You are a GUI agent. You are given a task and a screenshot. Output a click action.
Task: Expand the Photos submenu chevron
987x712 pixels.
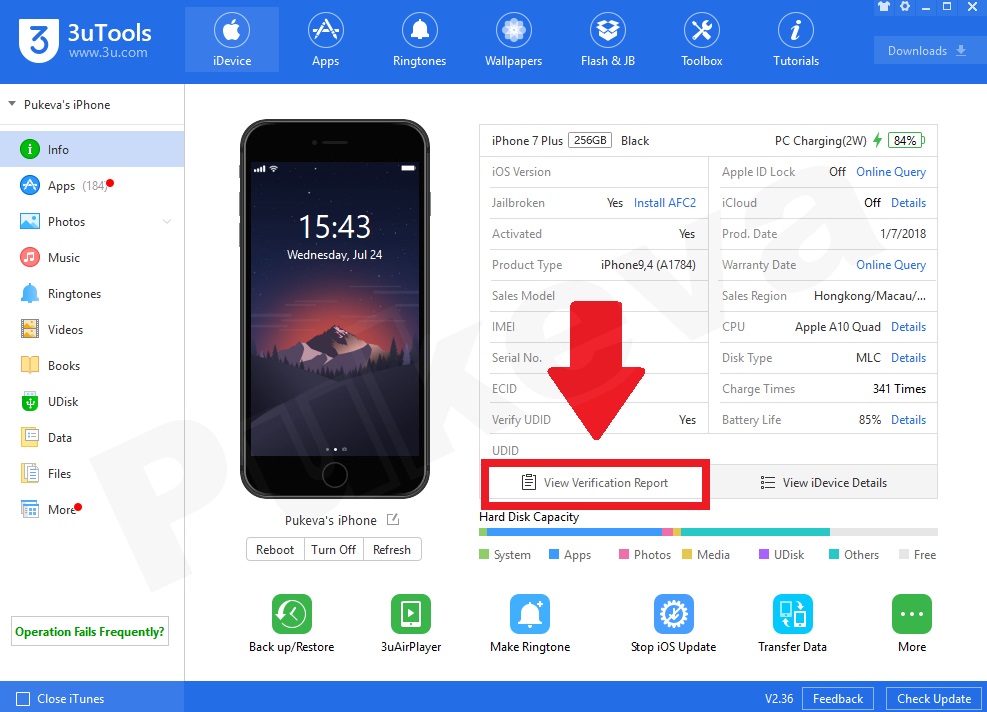(167, 222)
